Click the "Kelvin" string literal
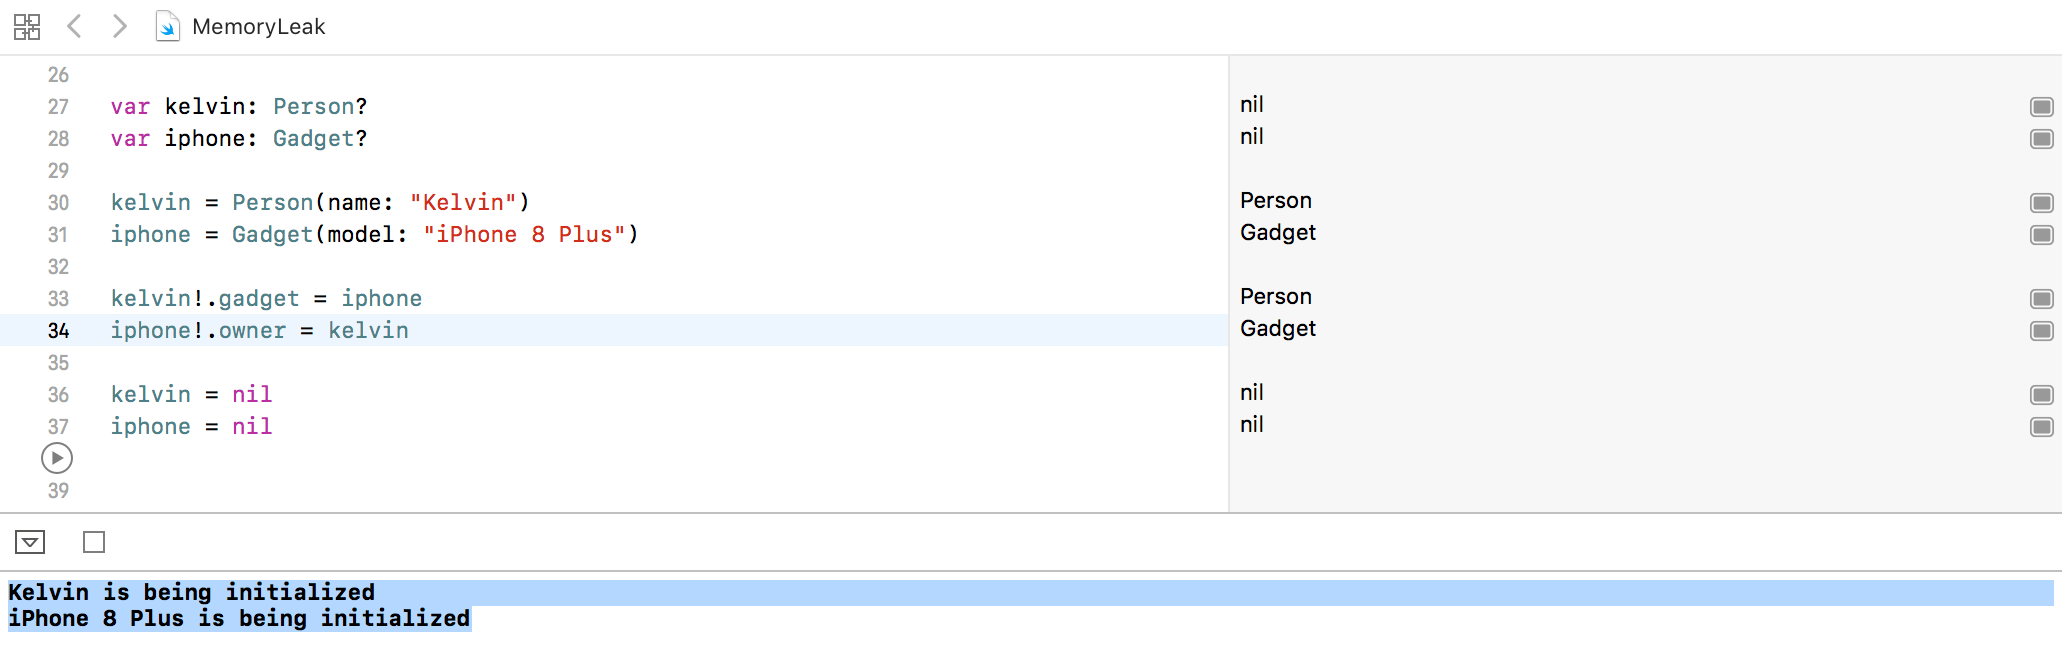Viewport: 2062px width, 648px height. (463, 203)
